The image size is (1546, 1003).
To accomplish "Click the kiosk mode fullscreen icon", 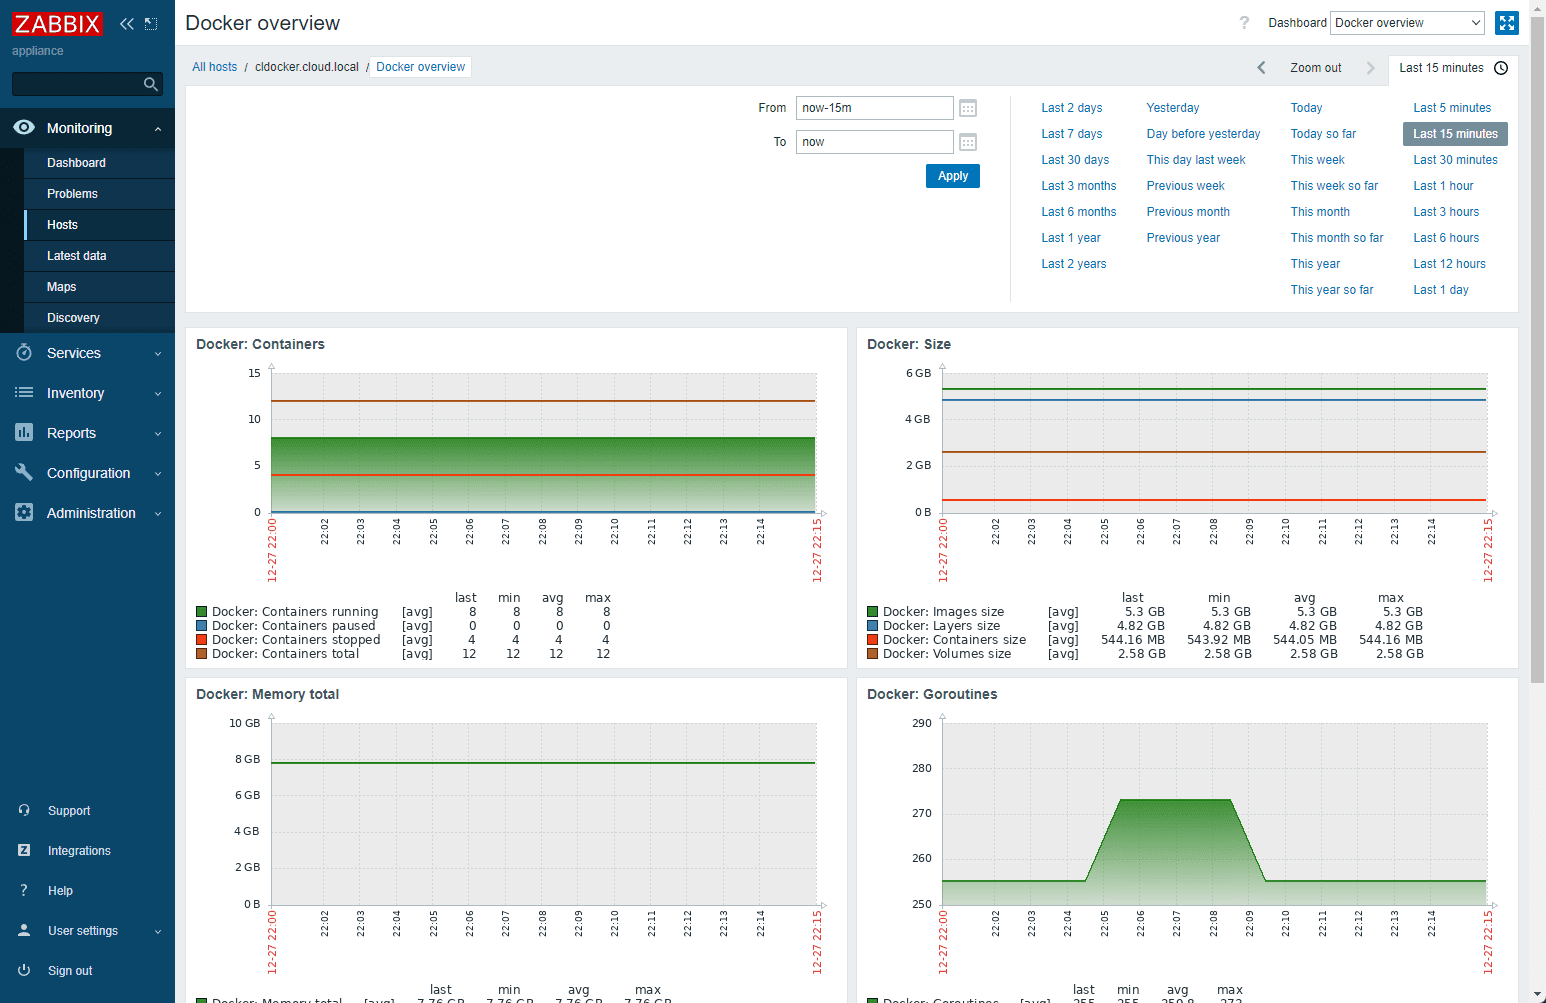I will (x=1506, y=23).
